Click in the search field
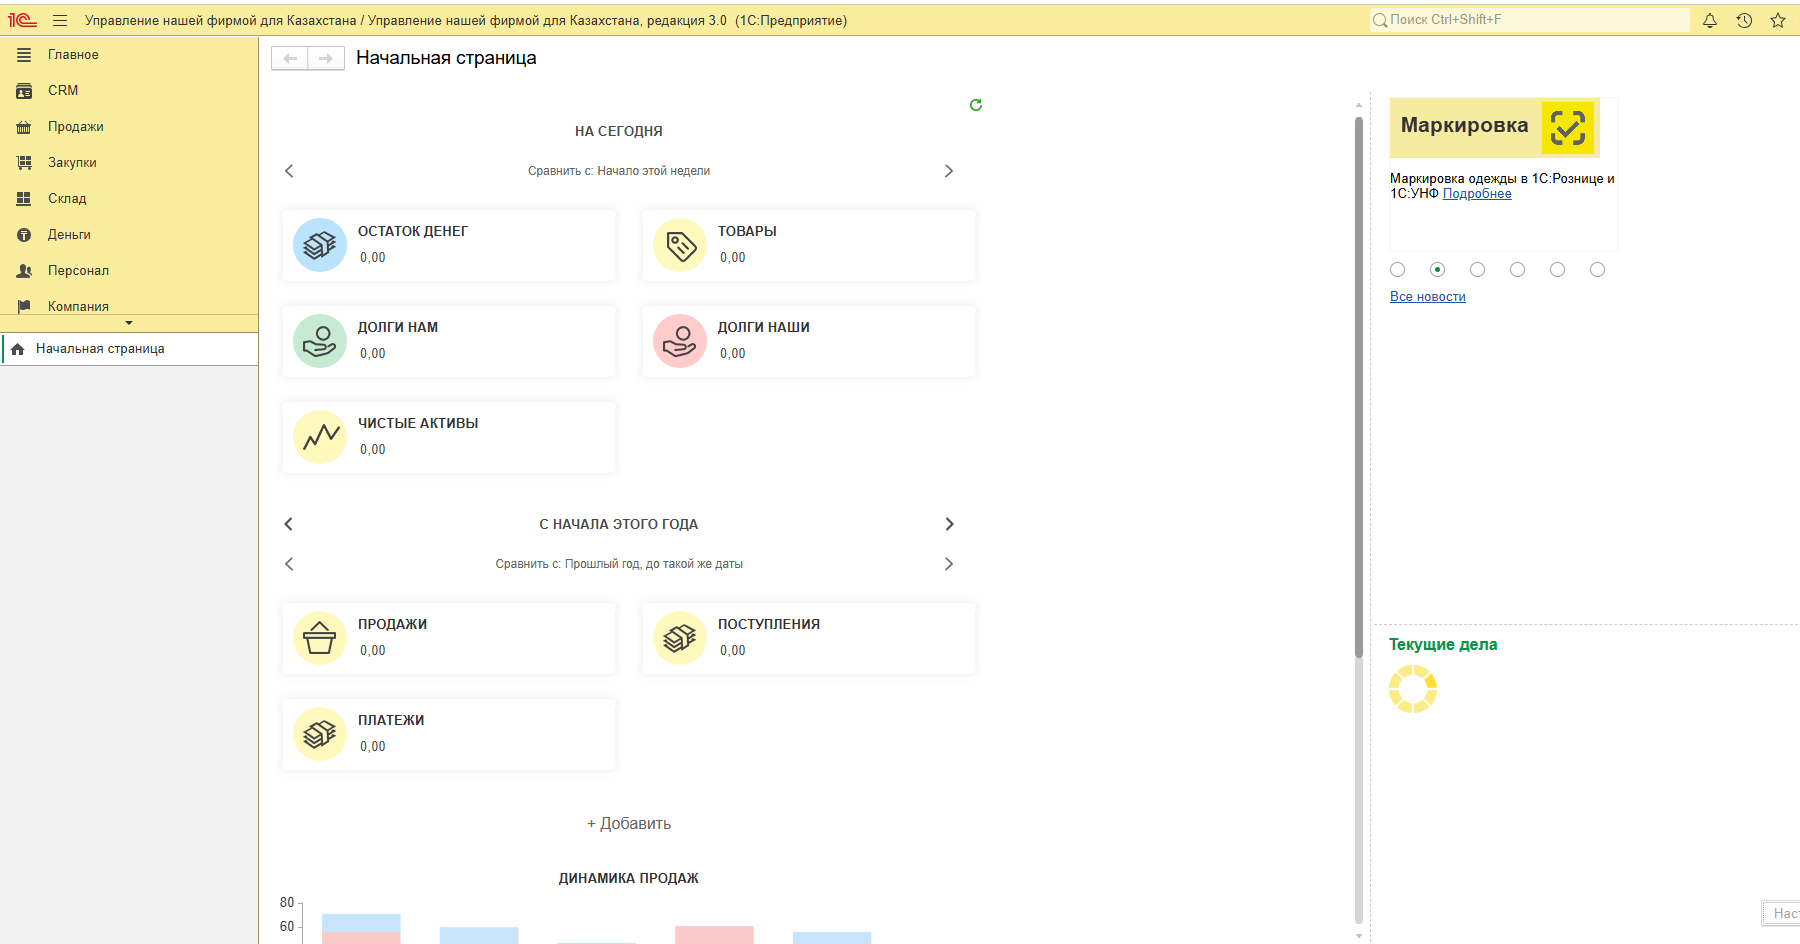Screen dimensions: 1800x944 point(1530,20)
